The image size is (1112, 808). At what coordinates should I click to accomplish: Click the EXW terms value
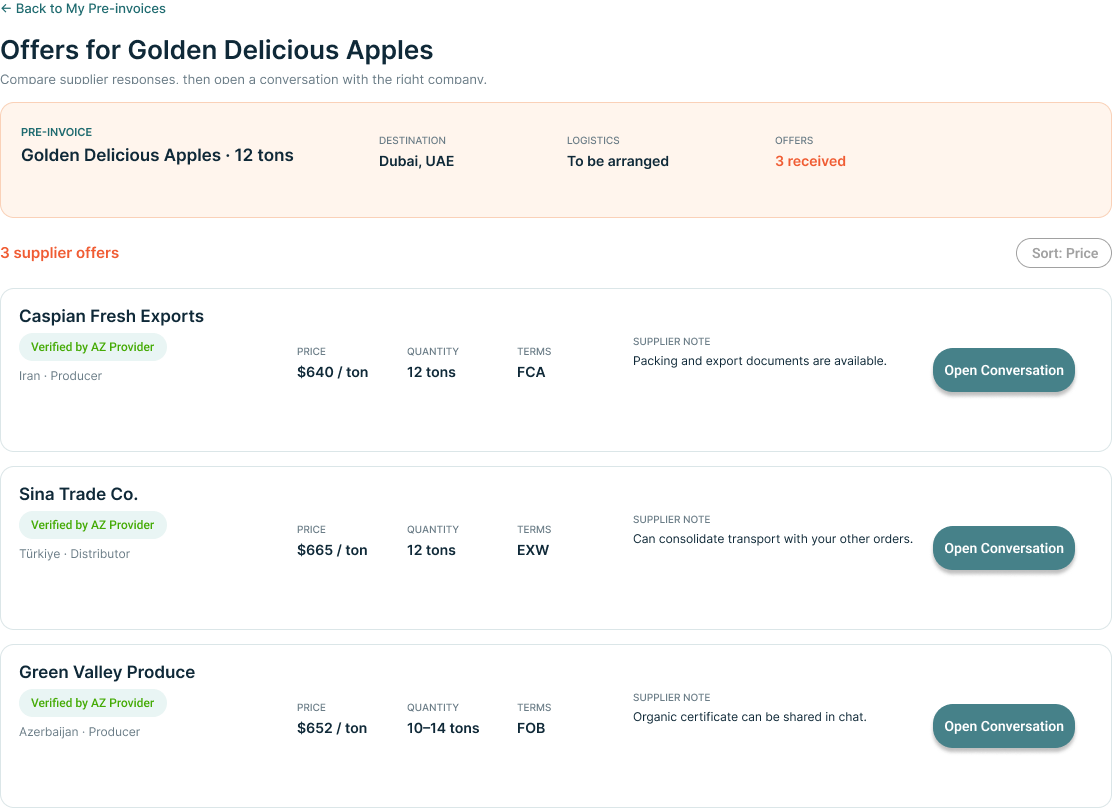click(533, 550)
